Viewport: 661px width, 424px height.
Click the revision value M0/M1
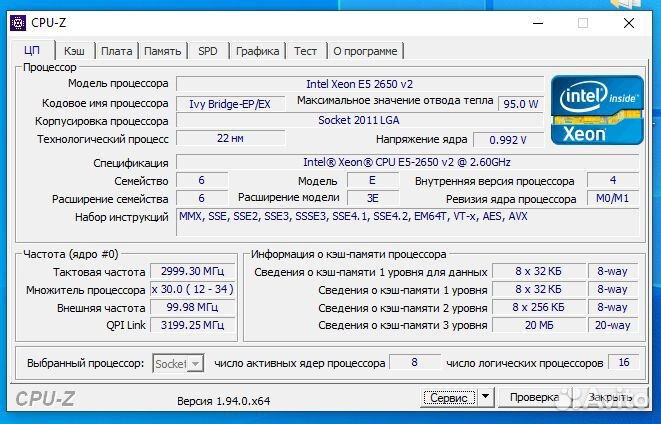click(613, 198)
